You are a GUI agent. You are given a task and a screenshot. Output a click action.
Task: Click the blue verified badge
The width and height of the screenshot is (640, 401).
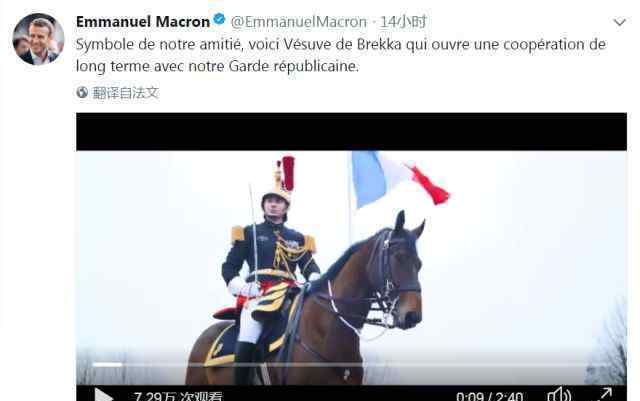[x=220, y=19]
